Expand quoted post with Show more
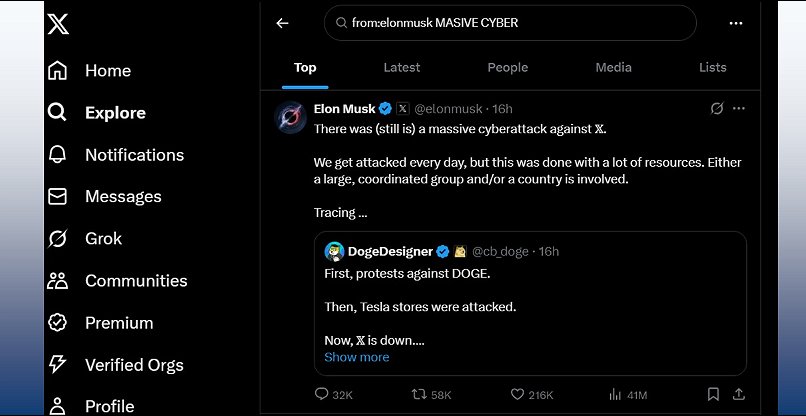Viewport: 806px width, 416px height. [x=357, y=357]
